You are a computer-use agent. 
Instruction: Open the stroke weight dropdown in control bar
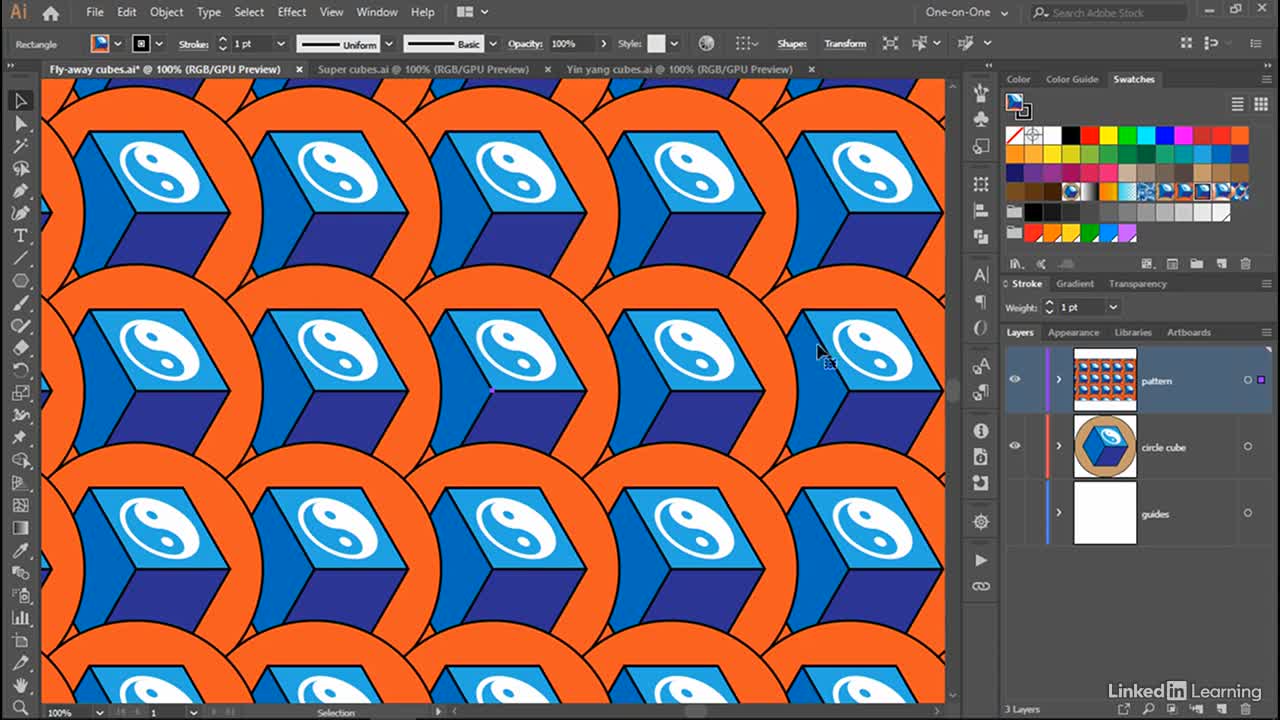point(280,44)
